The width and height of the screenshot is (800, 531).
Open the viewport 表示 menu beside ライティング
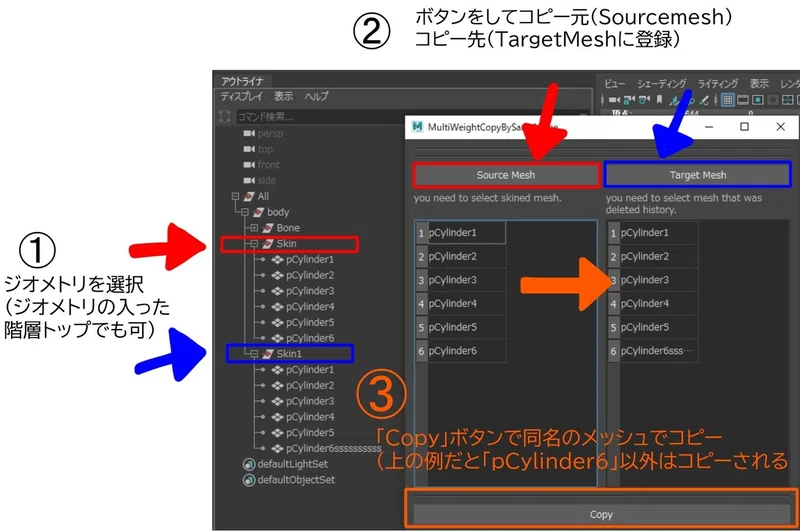click(759, 84)
